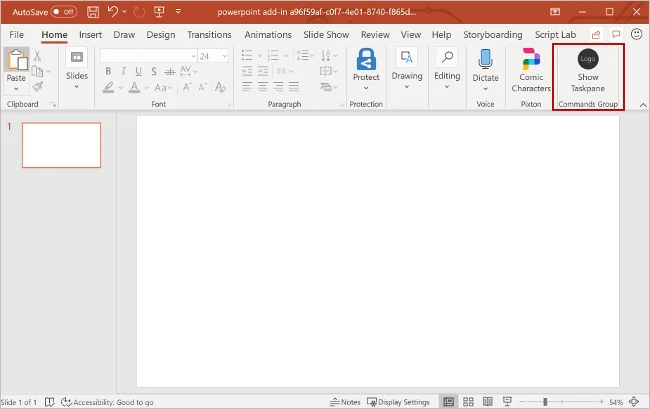Image resolution: width=650 pixels, height=409 pixels.
Task: Switch to the Transitions tab
Action: [x=209, y=35]
